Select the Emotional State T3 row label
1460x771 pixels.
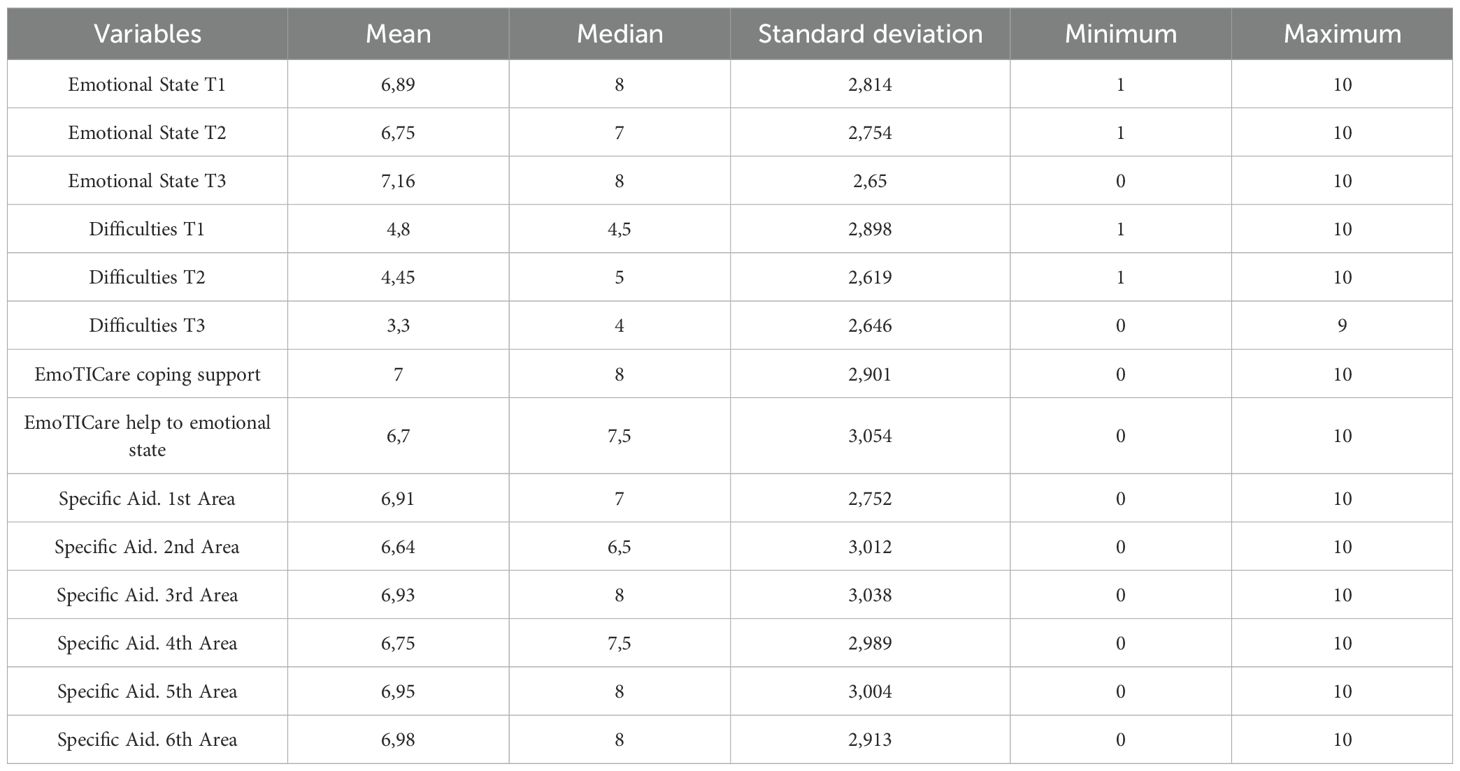(x=147, y=181)
